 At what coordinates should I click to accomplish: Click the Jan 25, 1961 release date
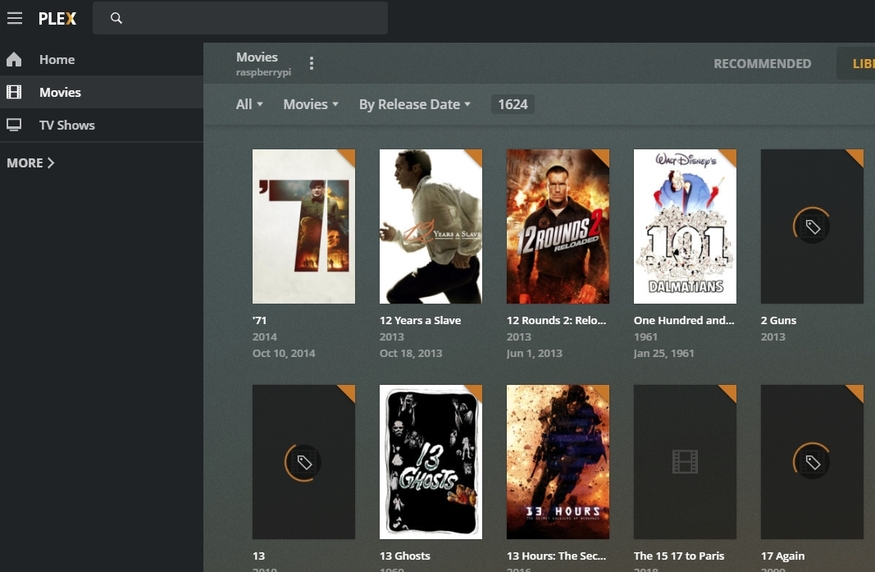(x=664, y=353)
